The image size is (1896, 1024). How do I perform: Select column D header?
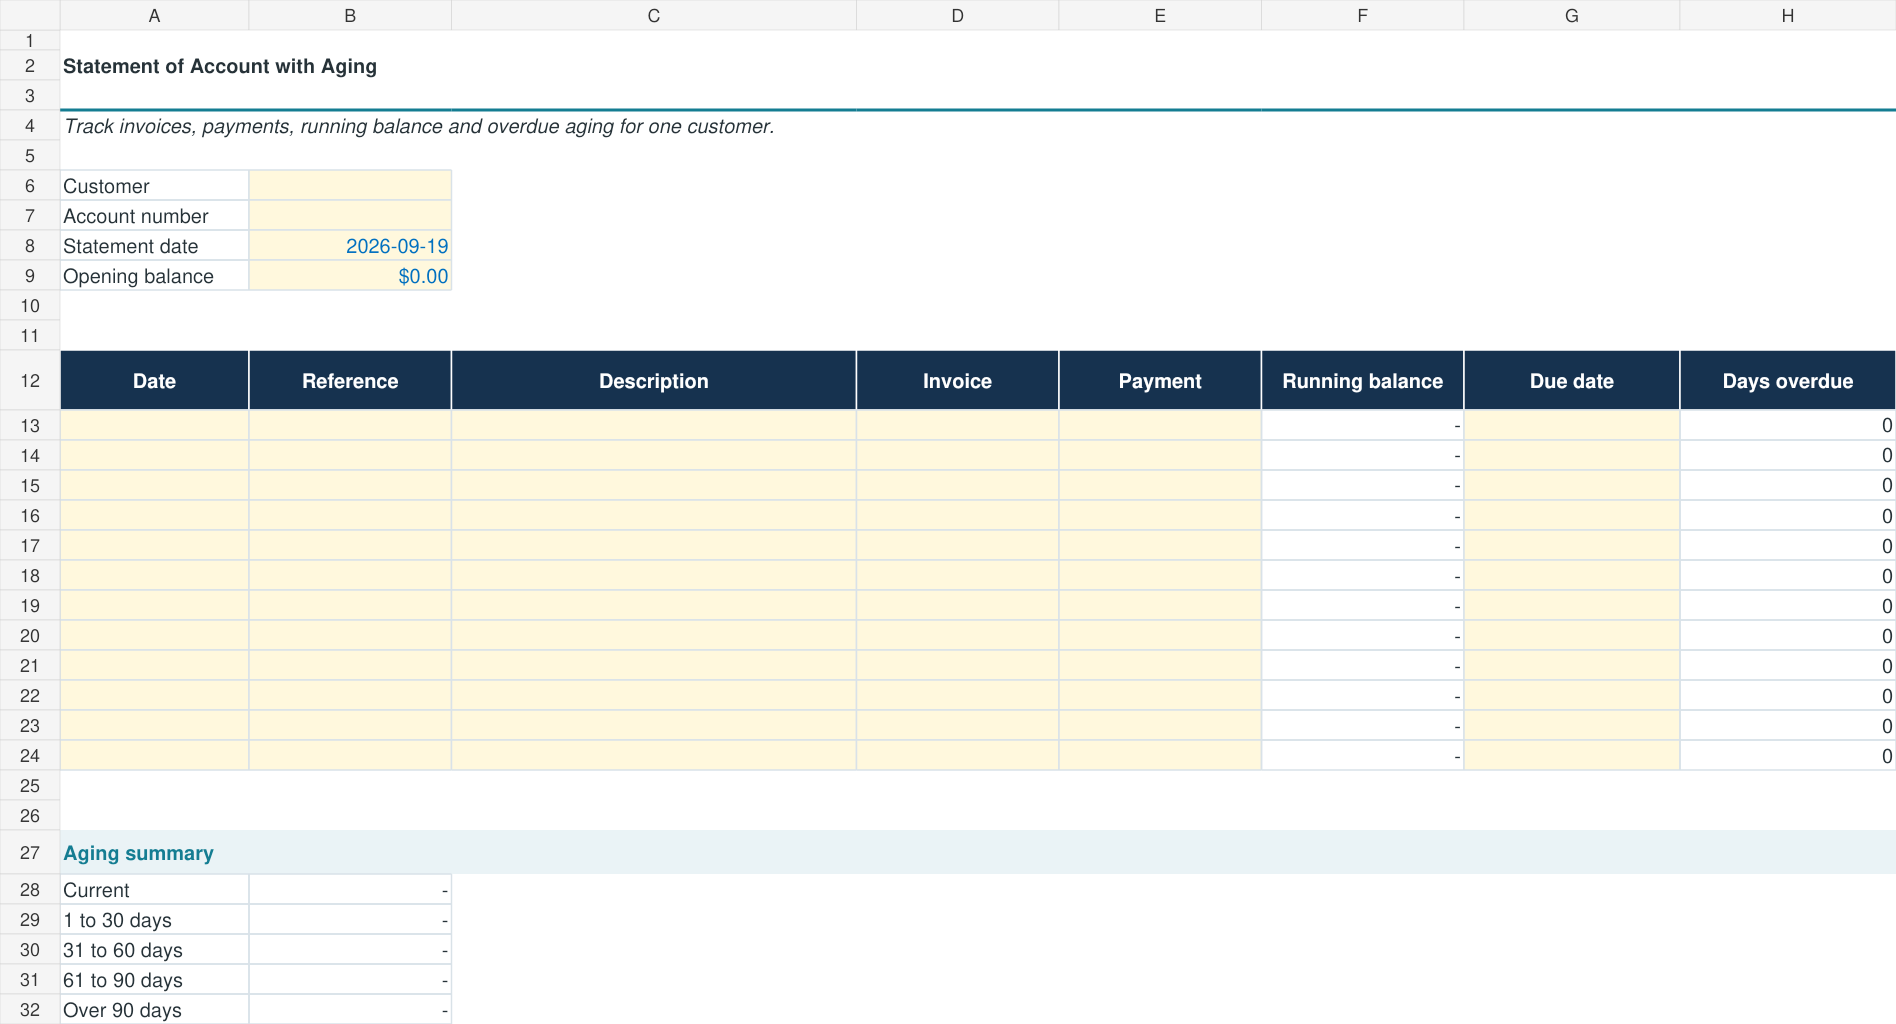957,15
